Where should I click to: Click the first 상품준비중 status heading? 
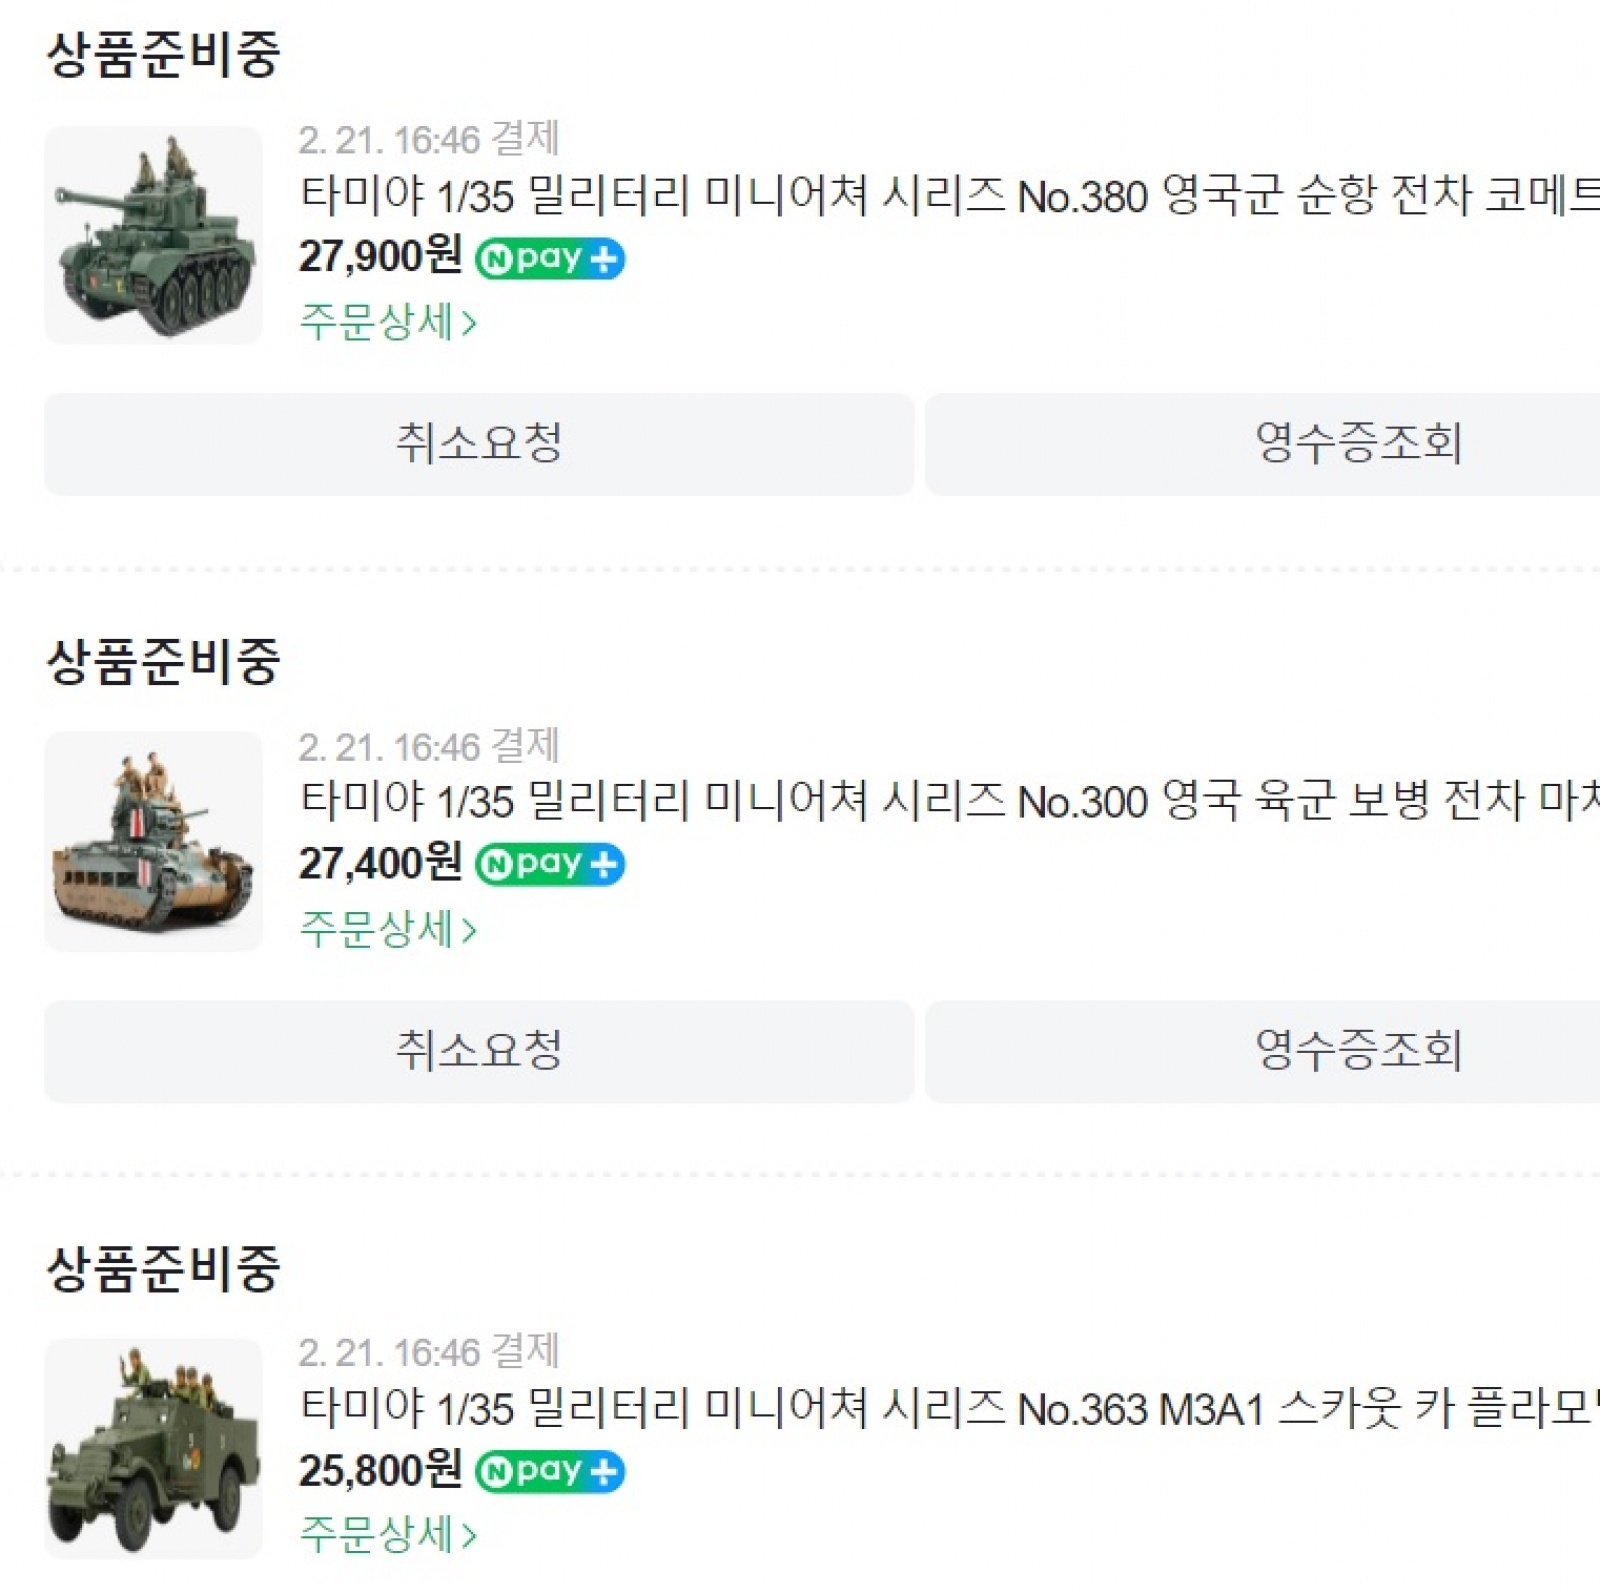163,55
